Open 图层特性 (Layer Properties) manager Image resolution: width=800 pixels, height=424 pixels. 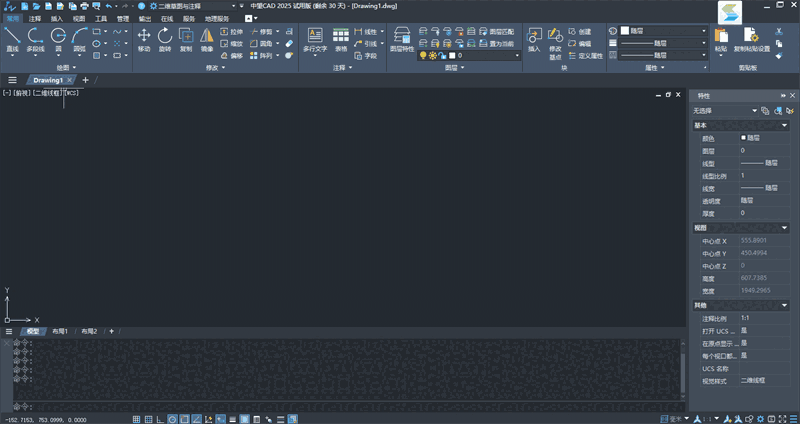(402, 40)
